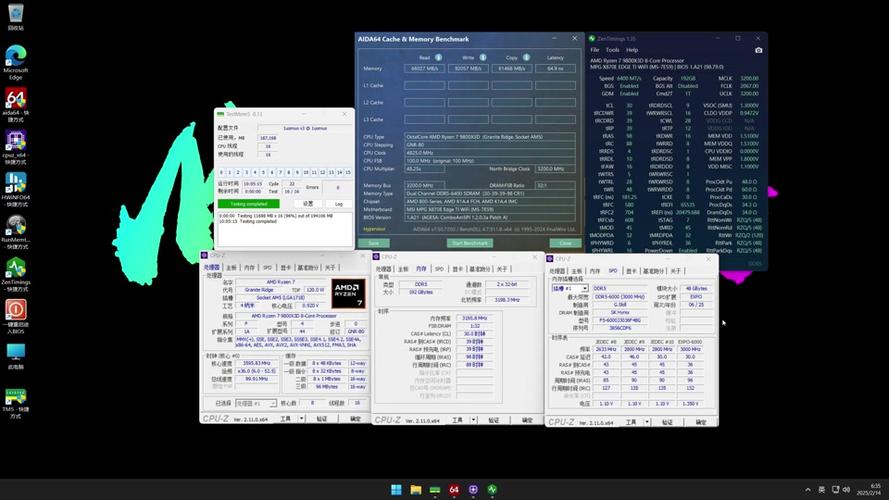Click the 英 input method indicator in the tray
The width and height of the screenshot is (889, 500).
(822, 489)
